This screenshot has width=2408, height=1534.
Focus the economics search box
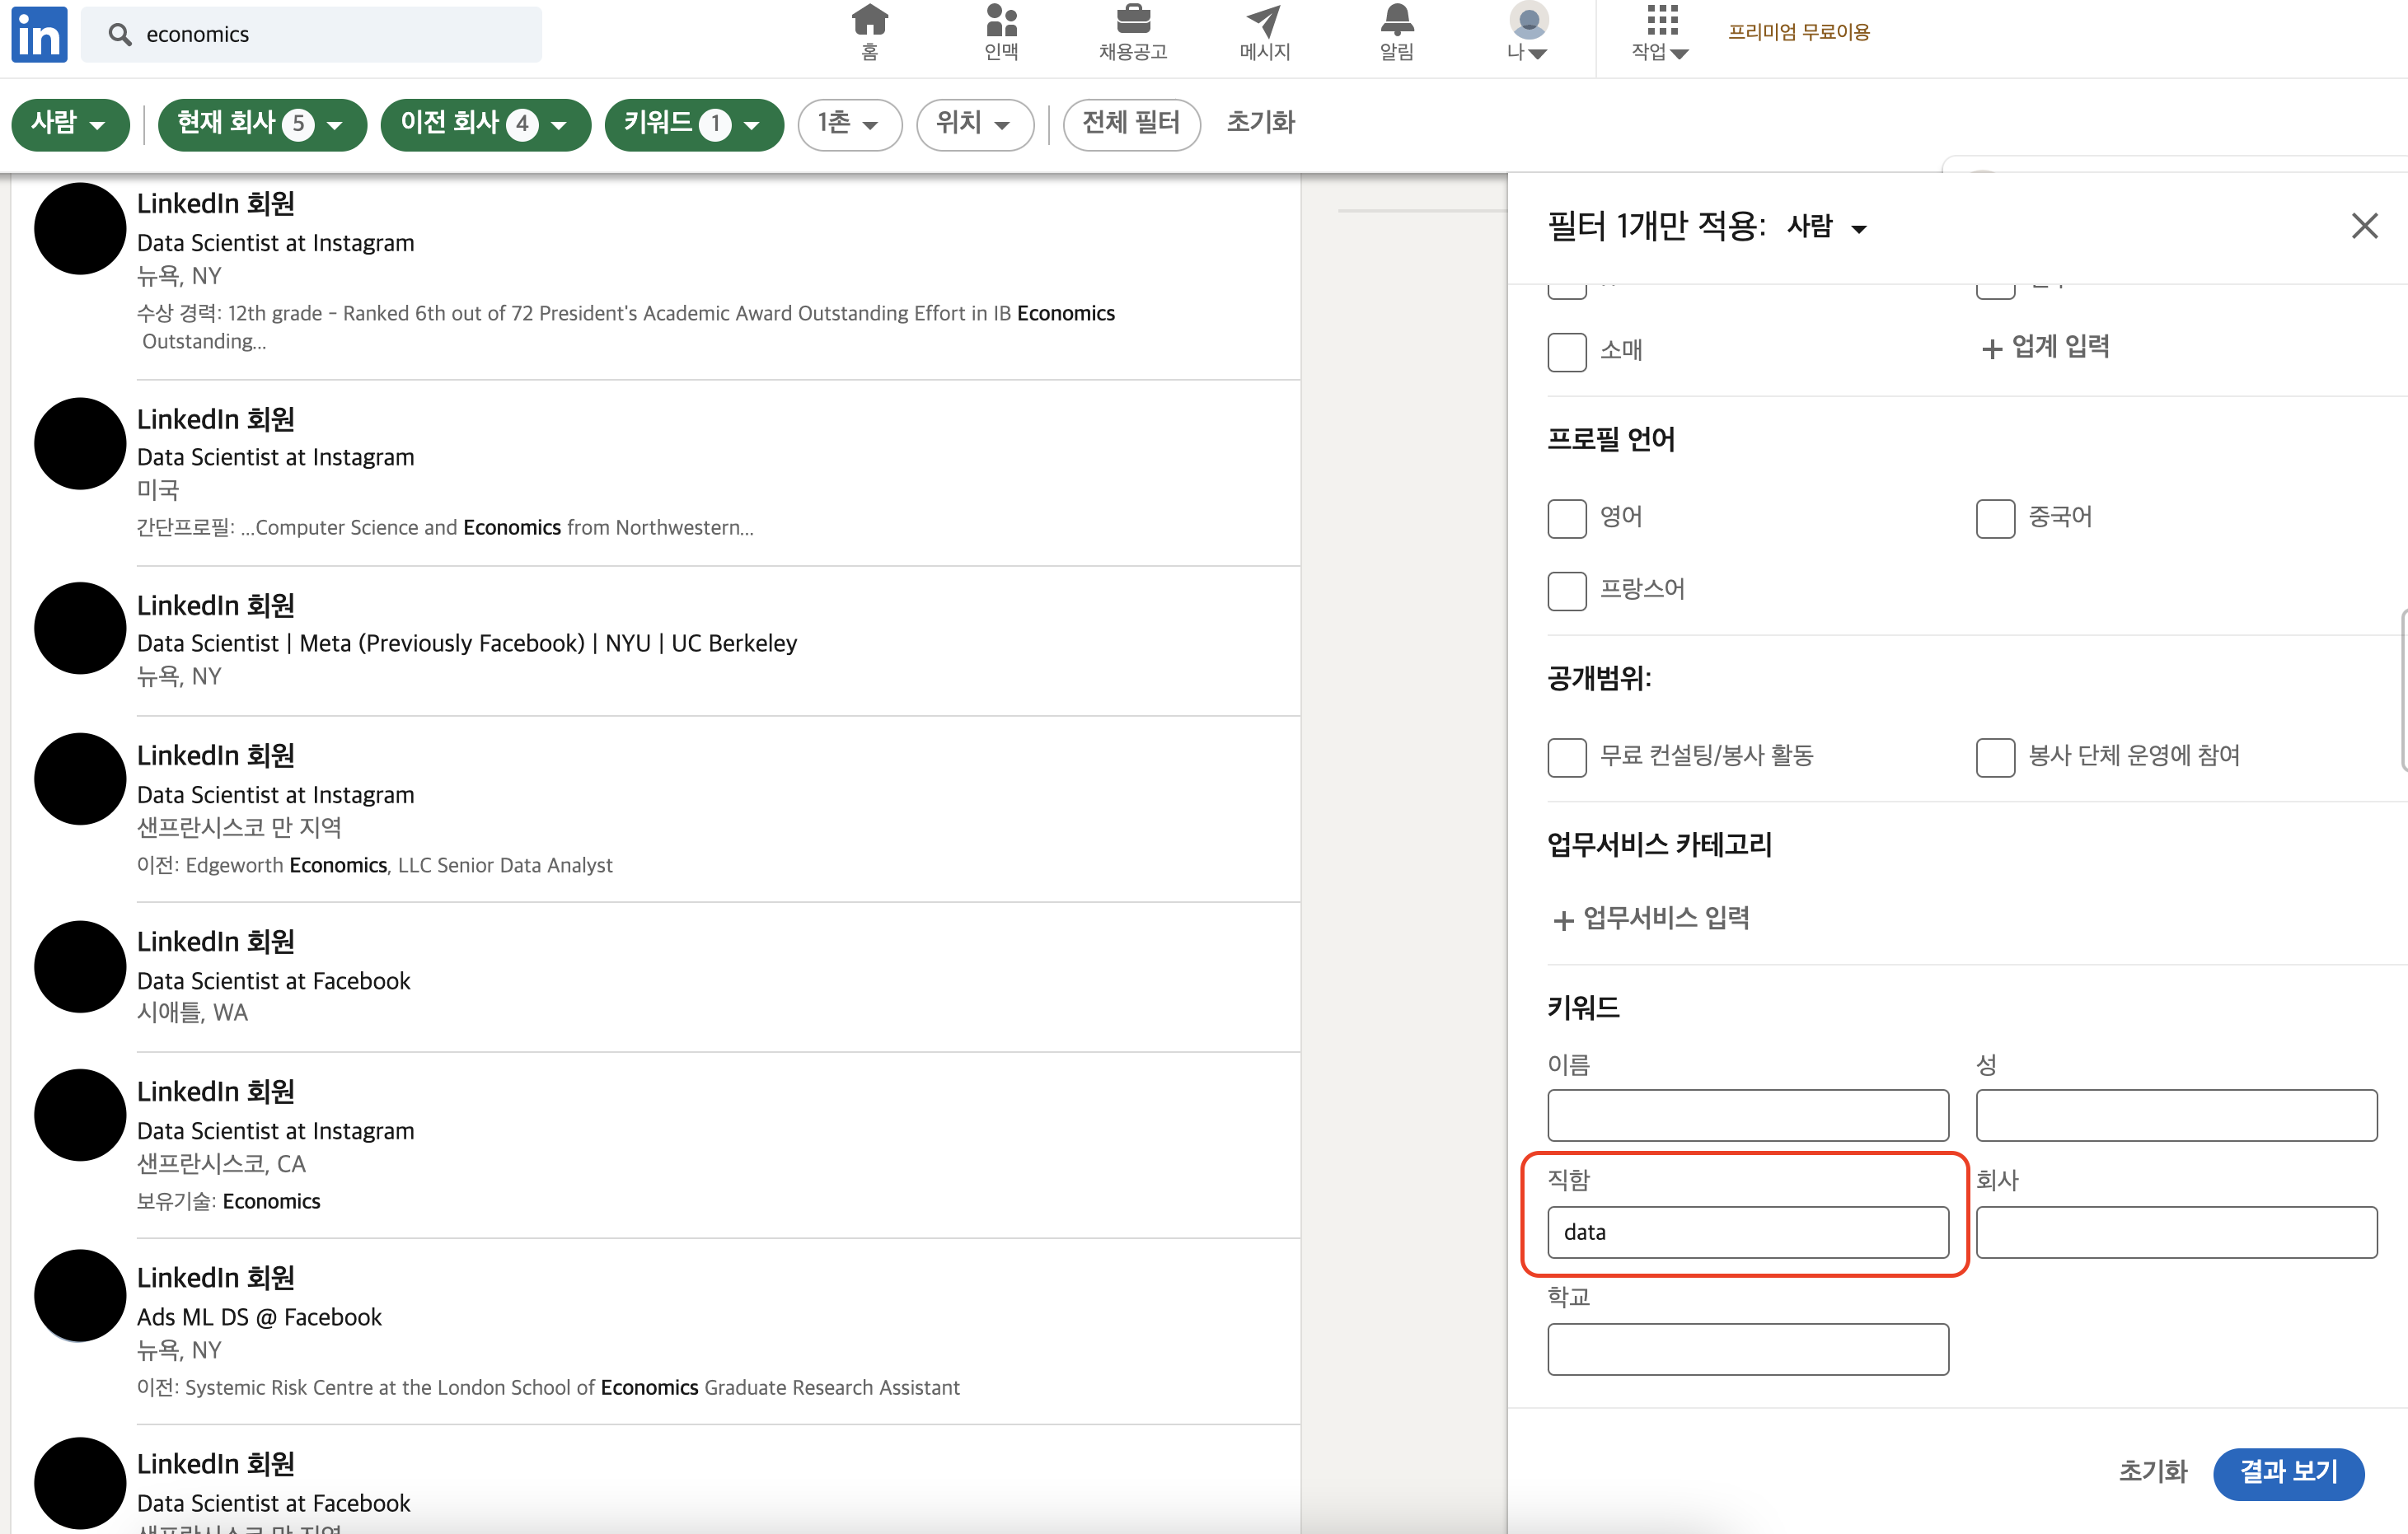coord(311,34)
